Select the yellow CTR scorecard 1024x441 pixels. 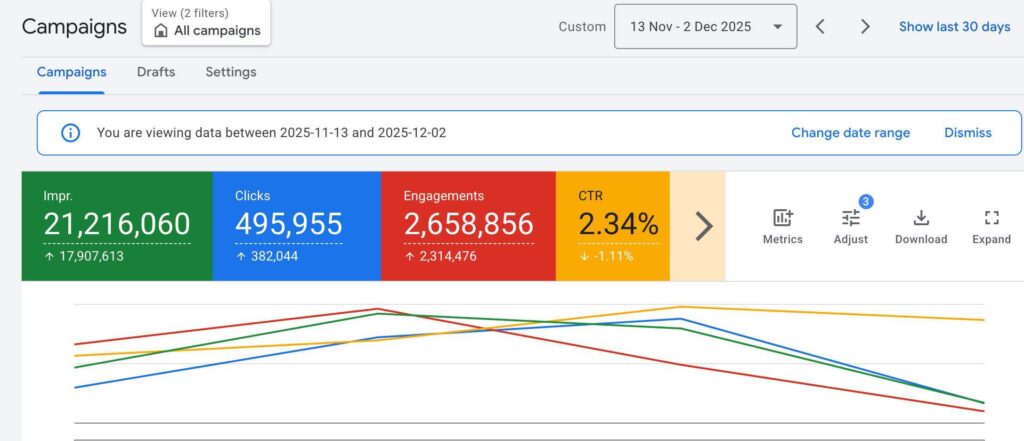613,226
